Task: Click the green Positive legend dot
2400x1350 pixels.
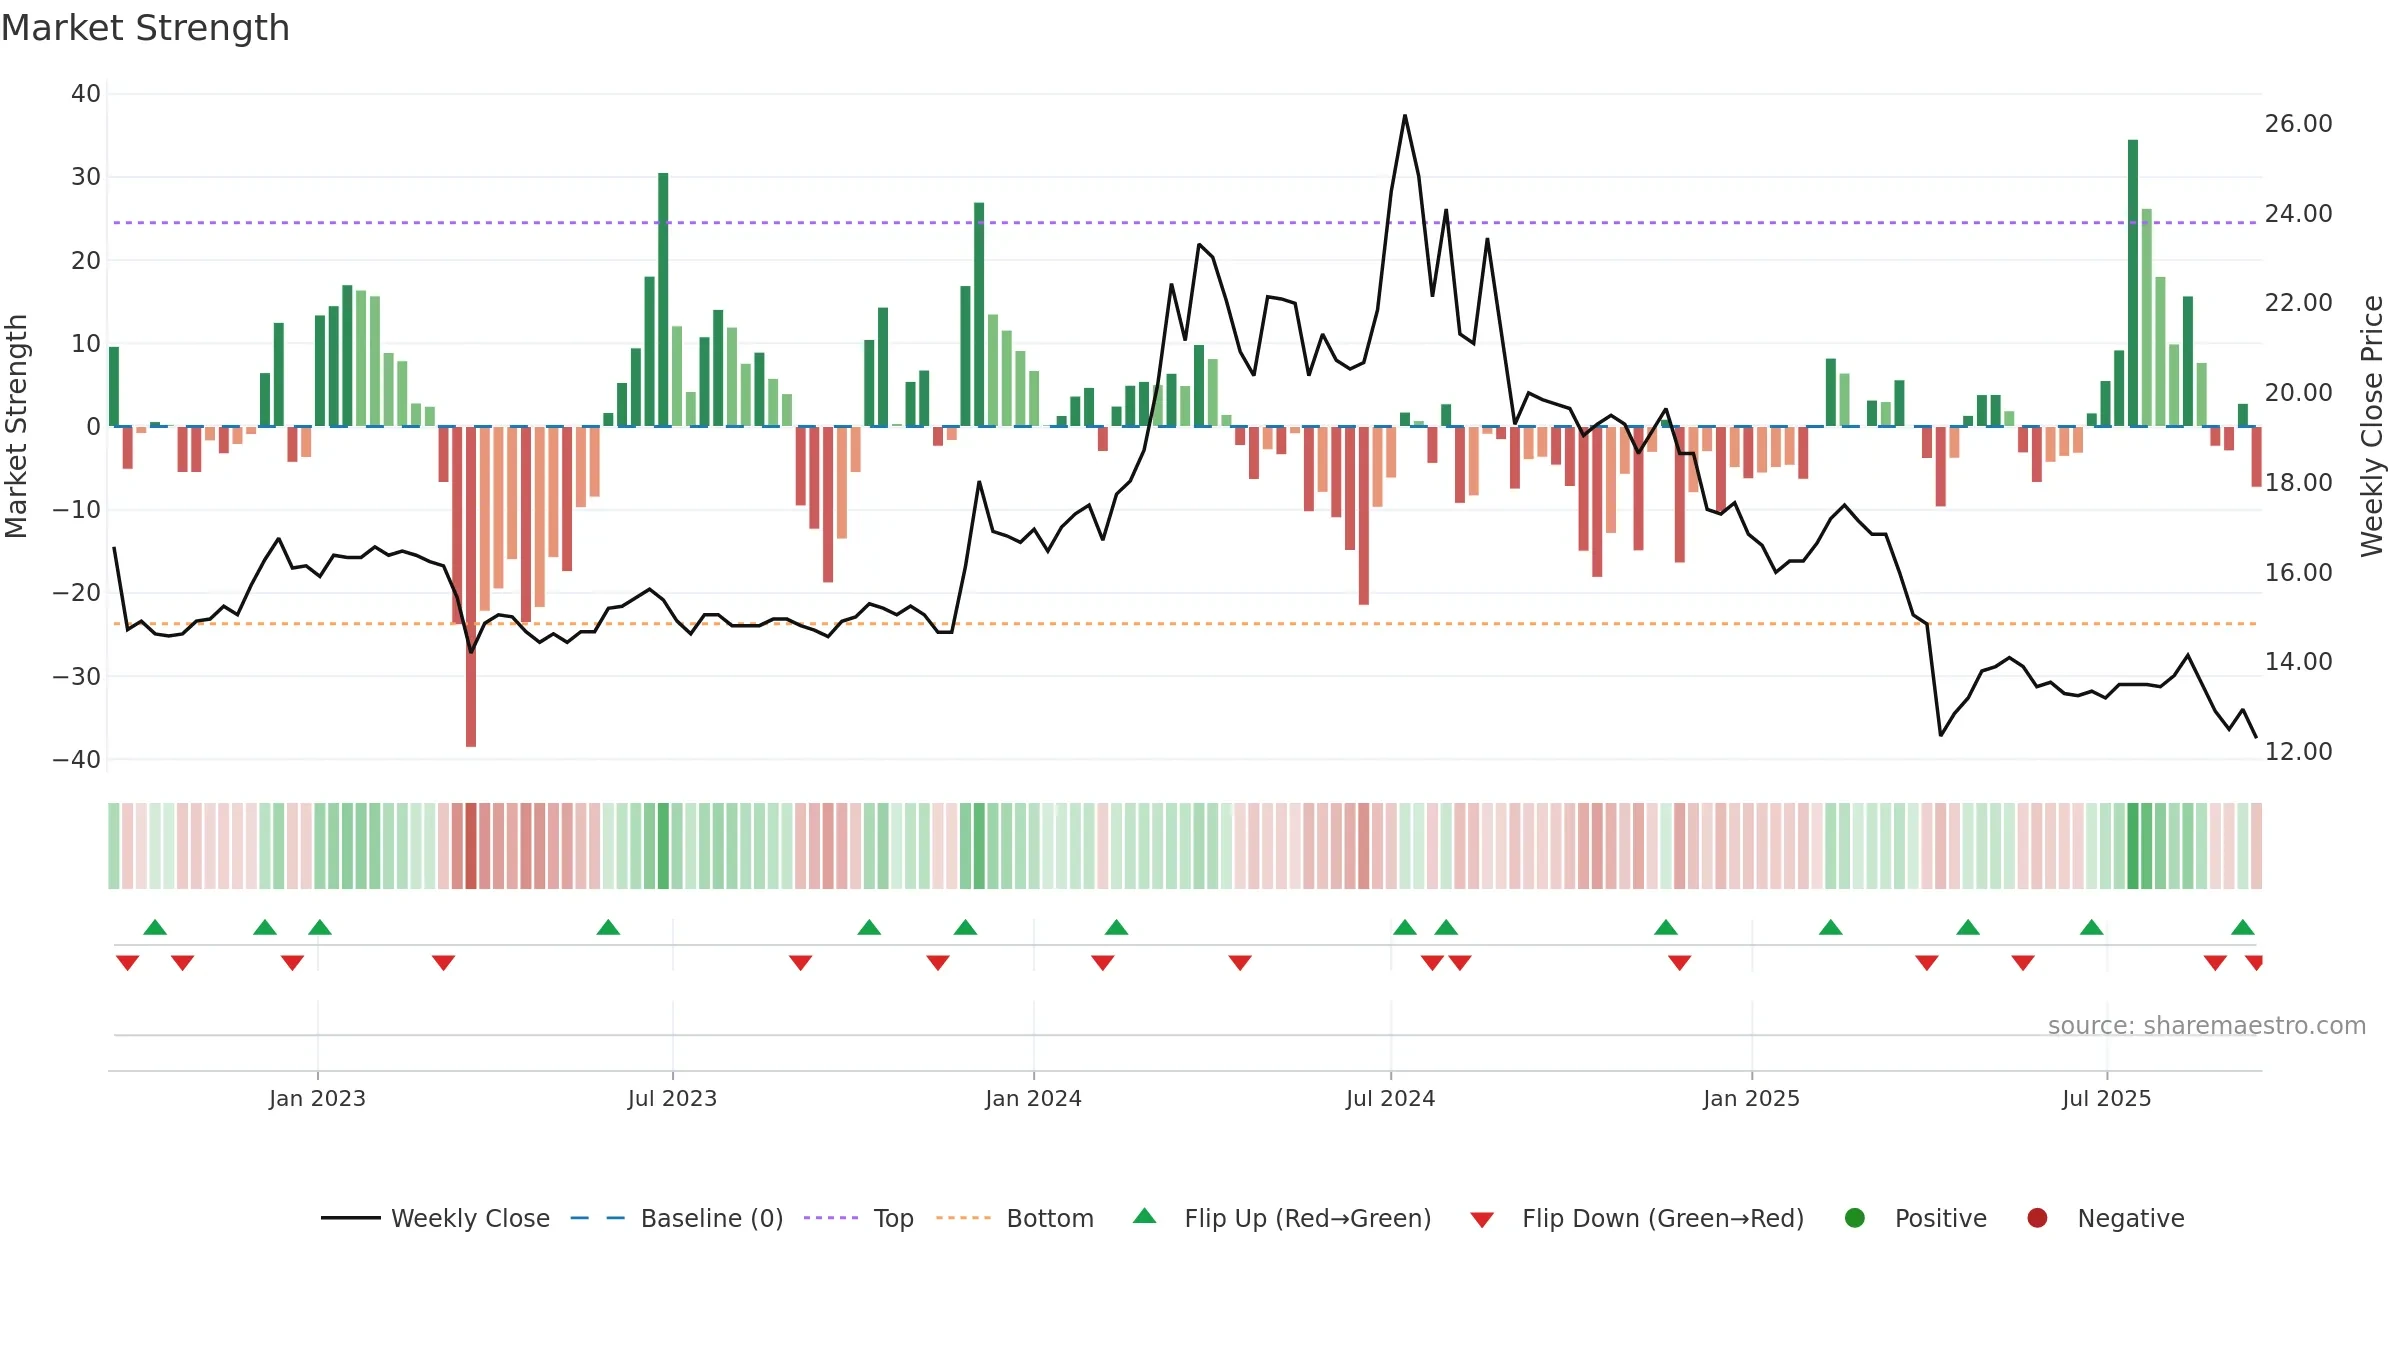Action: (x=1855, y=1218)
